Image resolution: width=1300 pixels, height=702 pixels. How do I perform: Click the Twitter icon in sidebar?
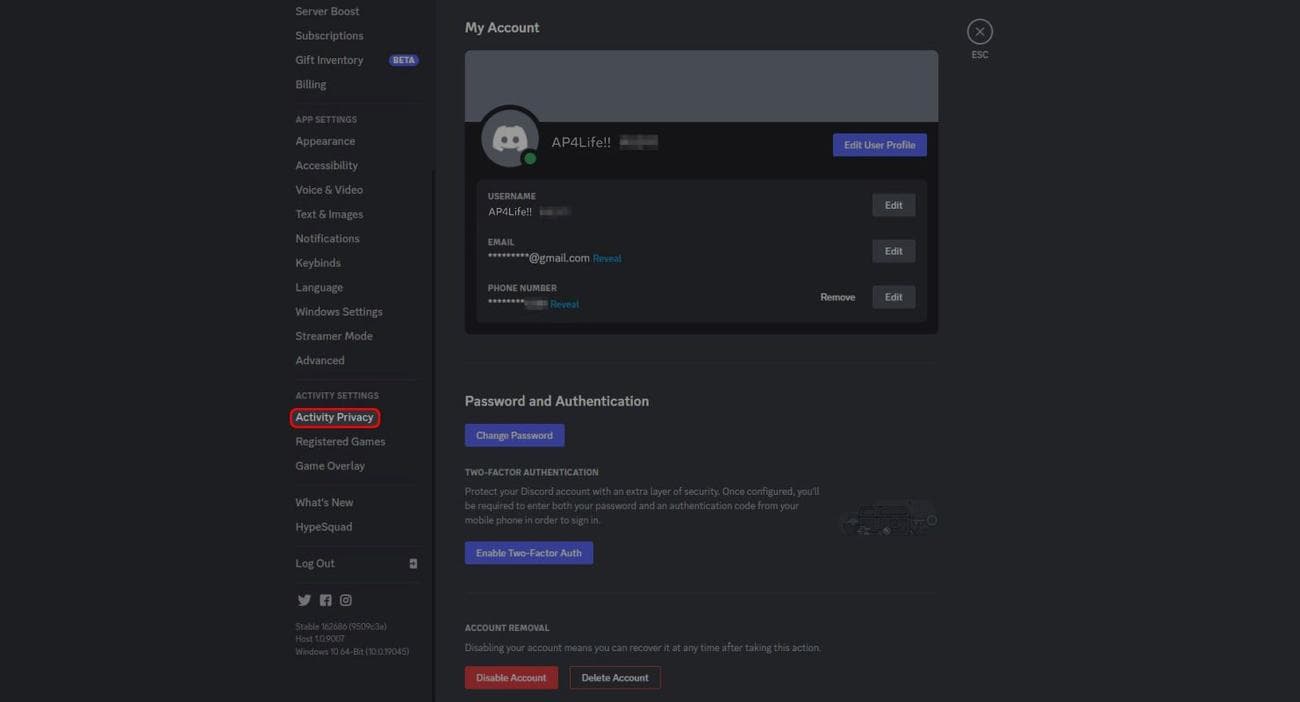click(304, 600)
